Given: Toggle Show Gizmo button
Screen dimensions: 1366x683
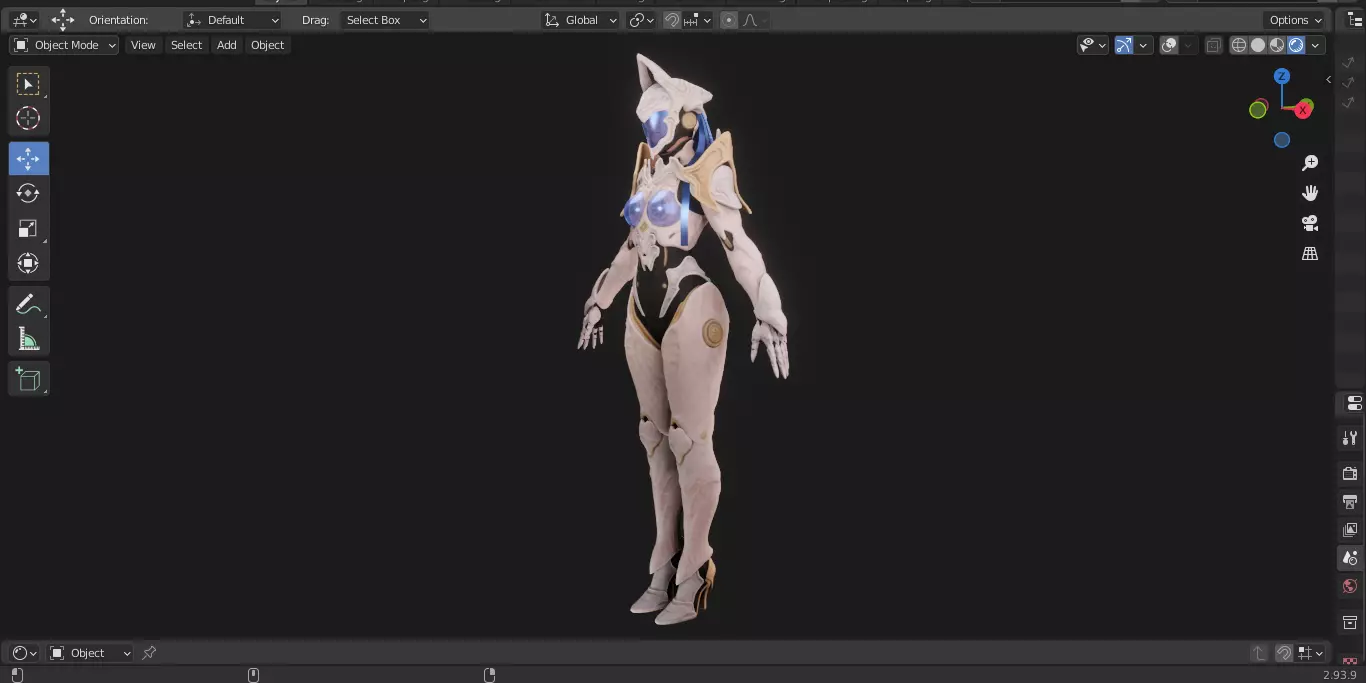Looking at the screenshot, I should coord(1124,45).
